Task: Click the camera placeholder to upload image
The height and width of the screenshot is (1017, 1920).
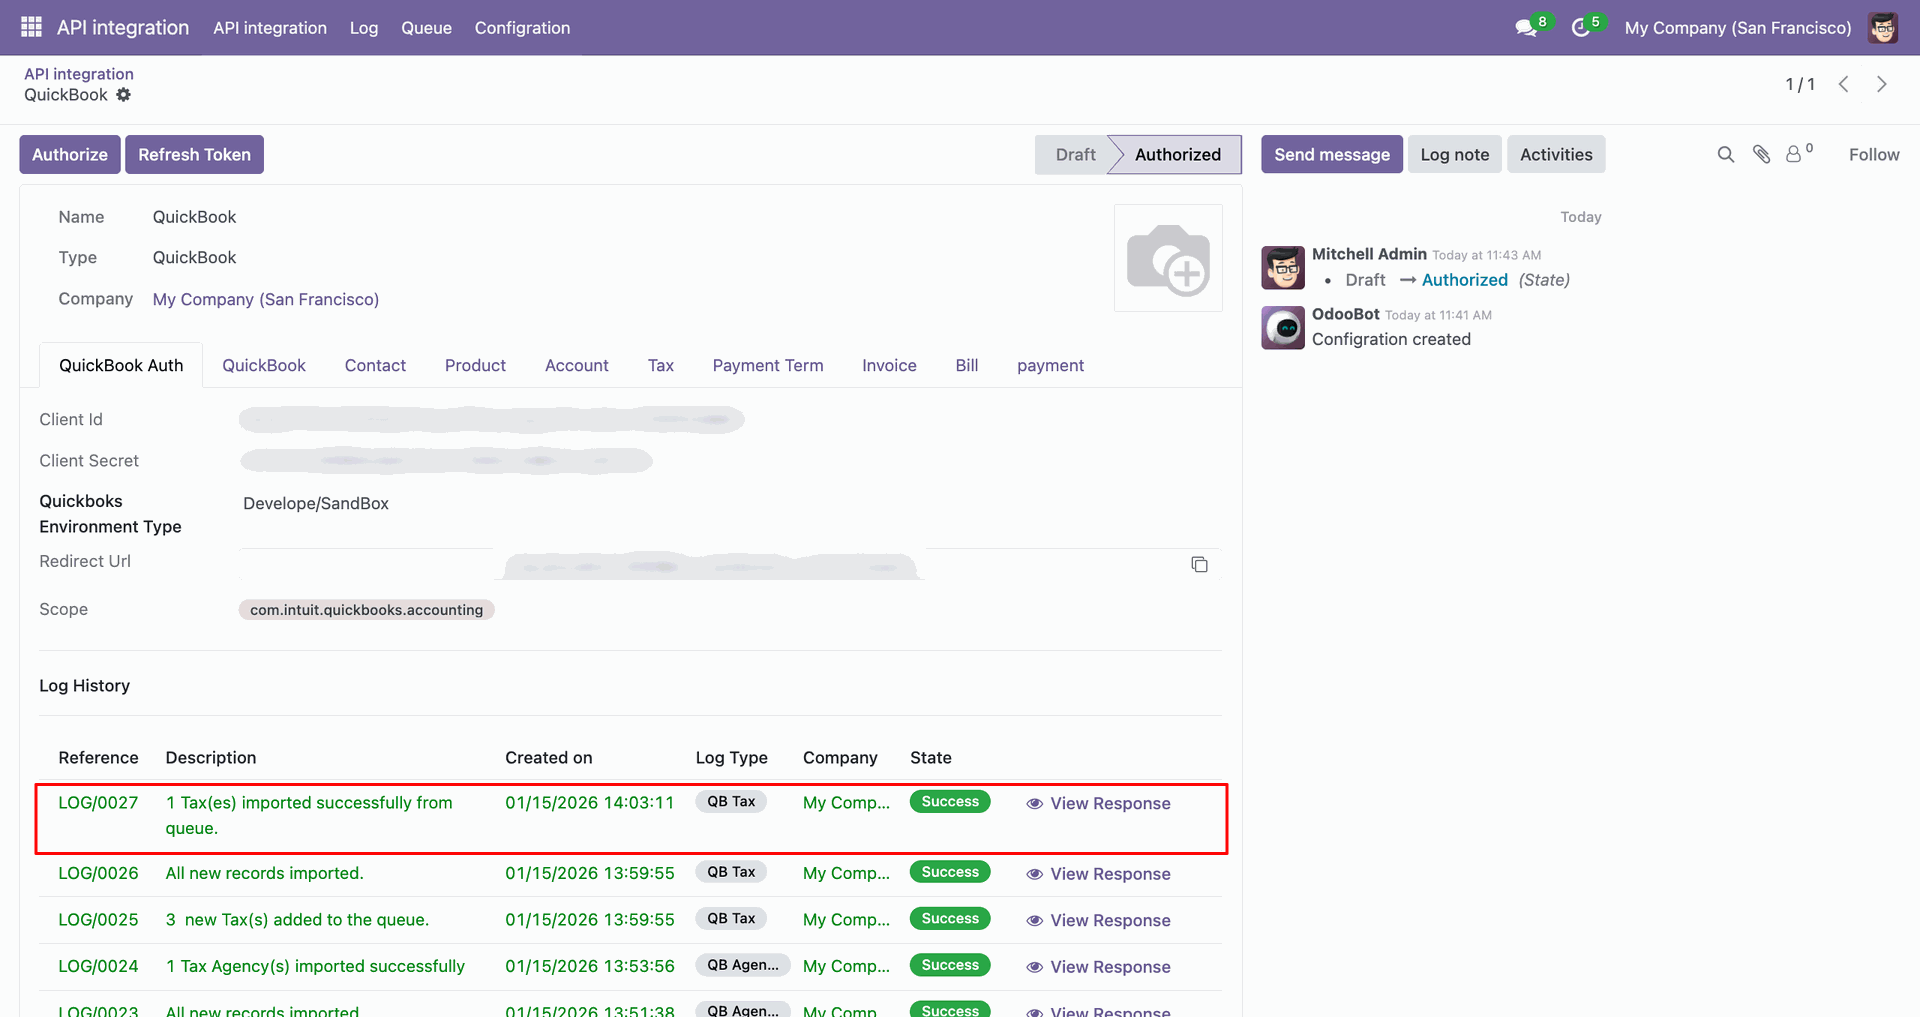Action: (x=1168, y=258)
